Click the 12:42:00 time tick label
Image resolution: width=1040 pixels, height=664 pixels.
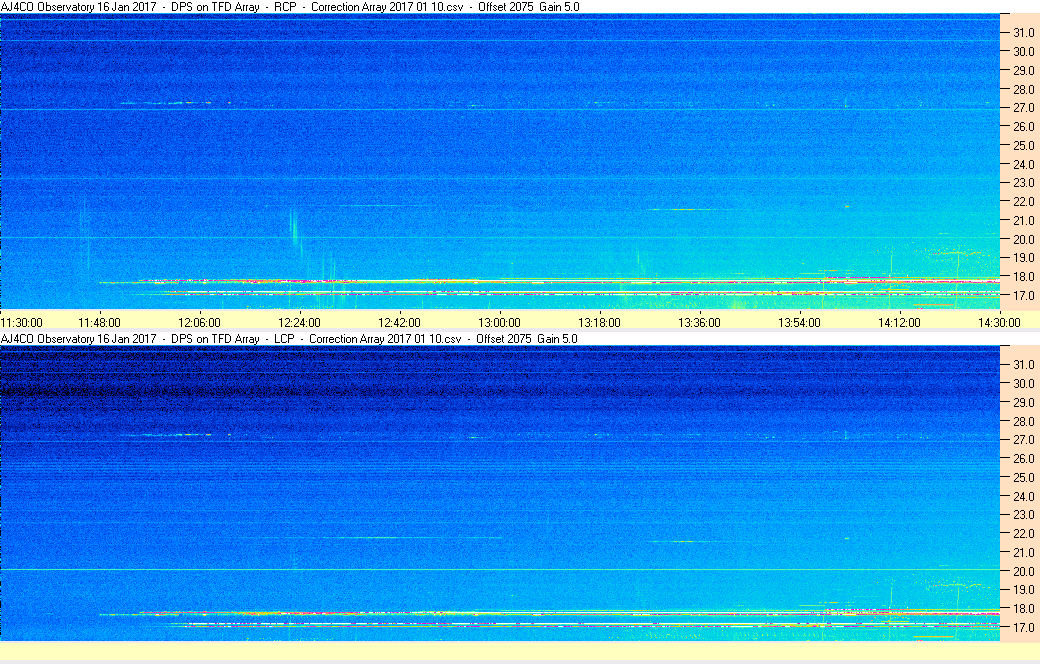399,322
